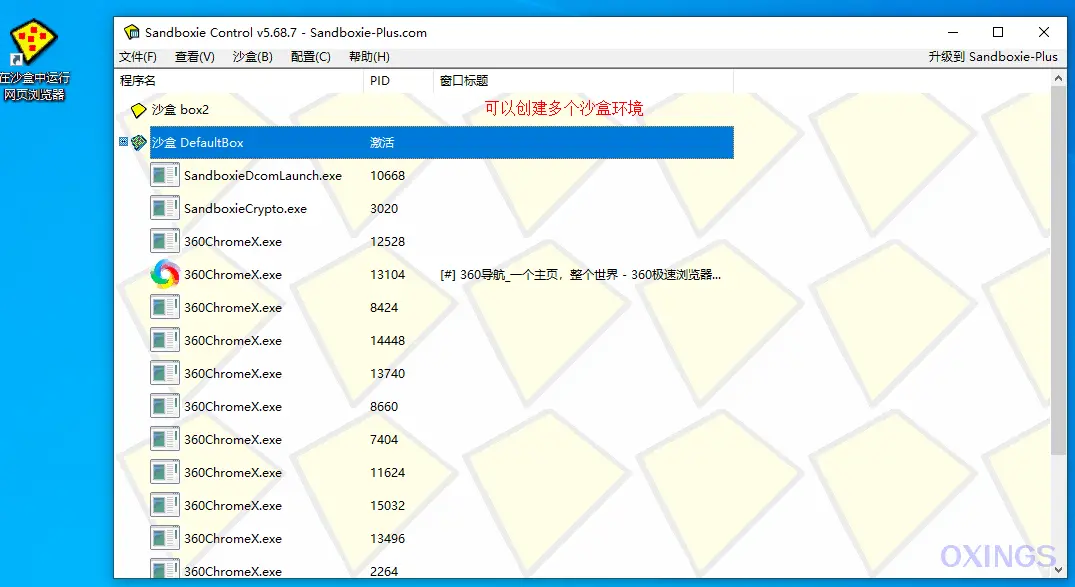The height and width of the screenshot is (587, 1075).
Task: Open the 查看(V) menu
Action: (195, 57)
